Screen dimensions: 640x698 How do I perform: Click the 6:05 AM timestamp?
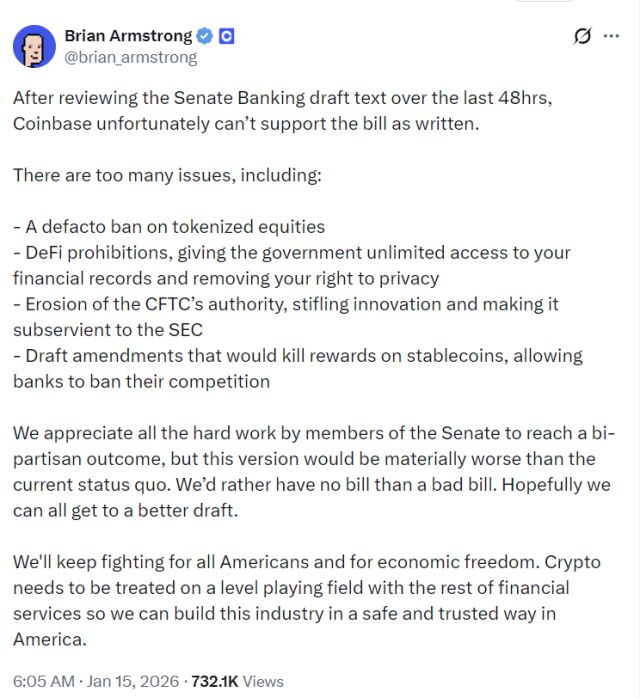click(x=43, y=681)
